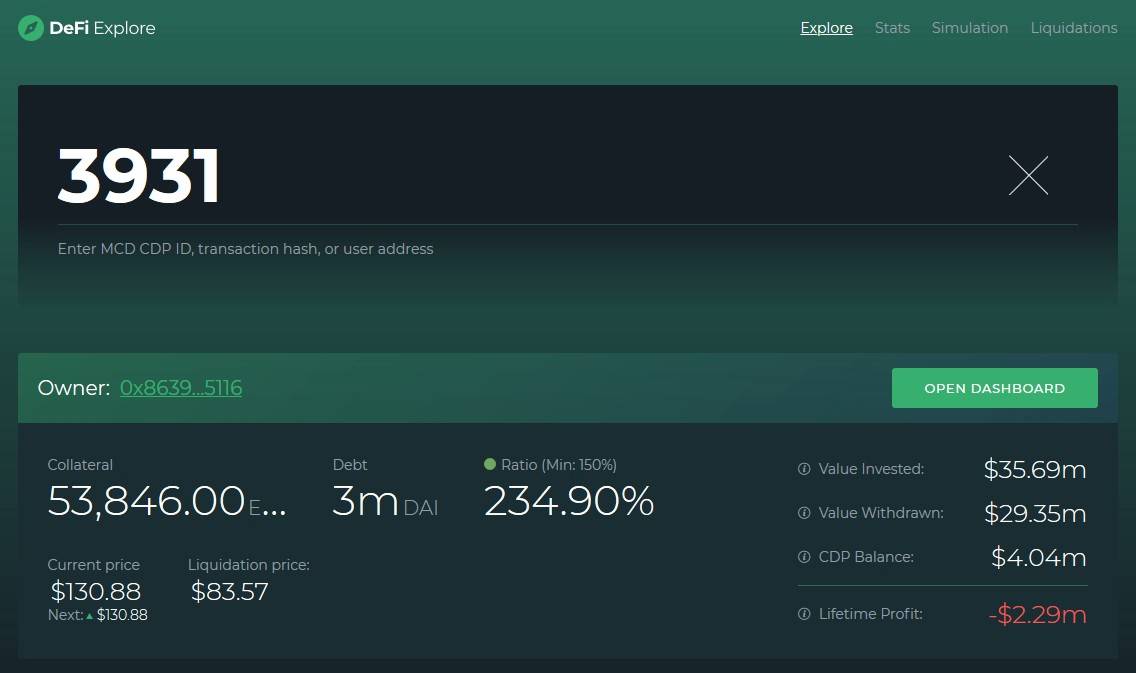The width and height of the screenshot is (1136, 673).
Task: Click the green up arrow by Next price
Action: (x=90, y=616)
